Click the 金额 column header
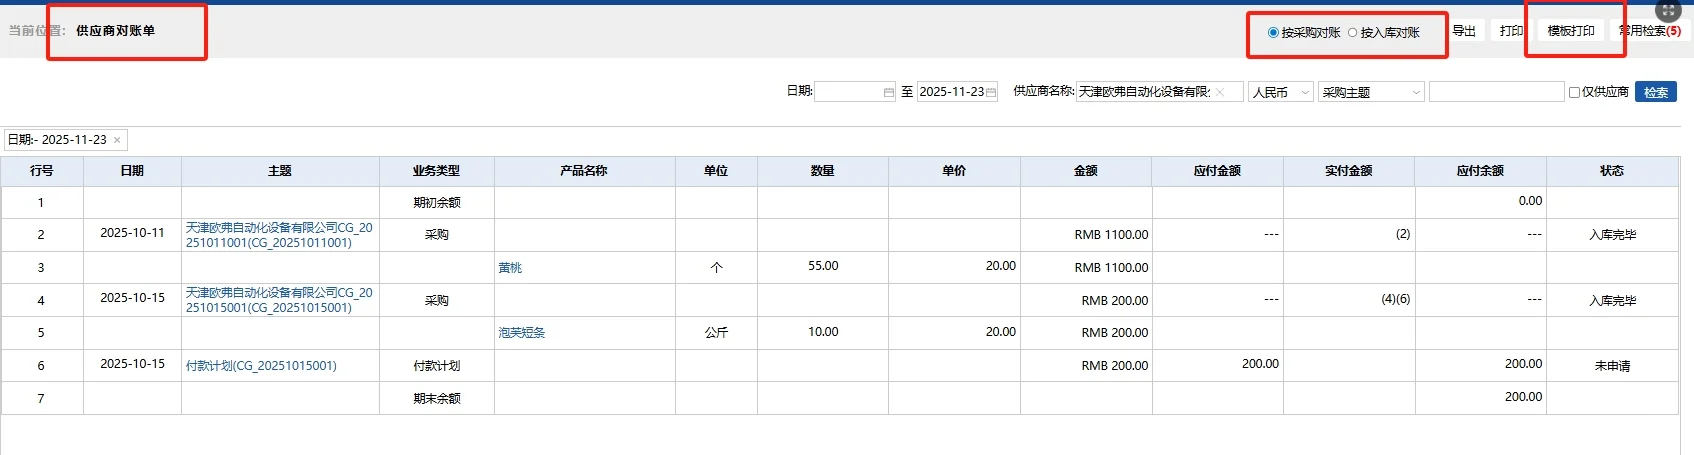Viewport: 1694px width, 455px height. click(1086, 171)
